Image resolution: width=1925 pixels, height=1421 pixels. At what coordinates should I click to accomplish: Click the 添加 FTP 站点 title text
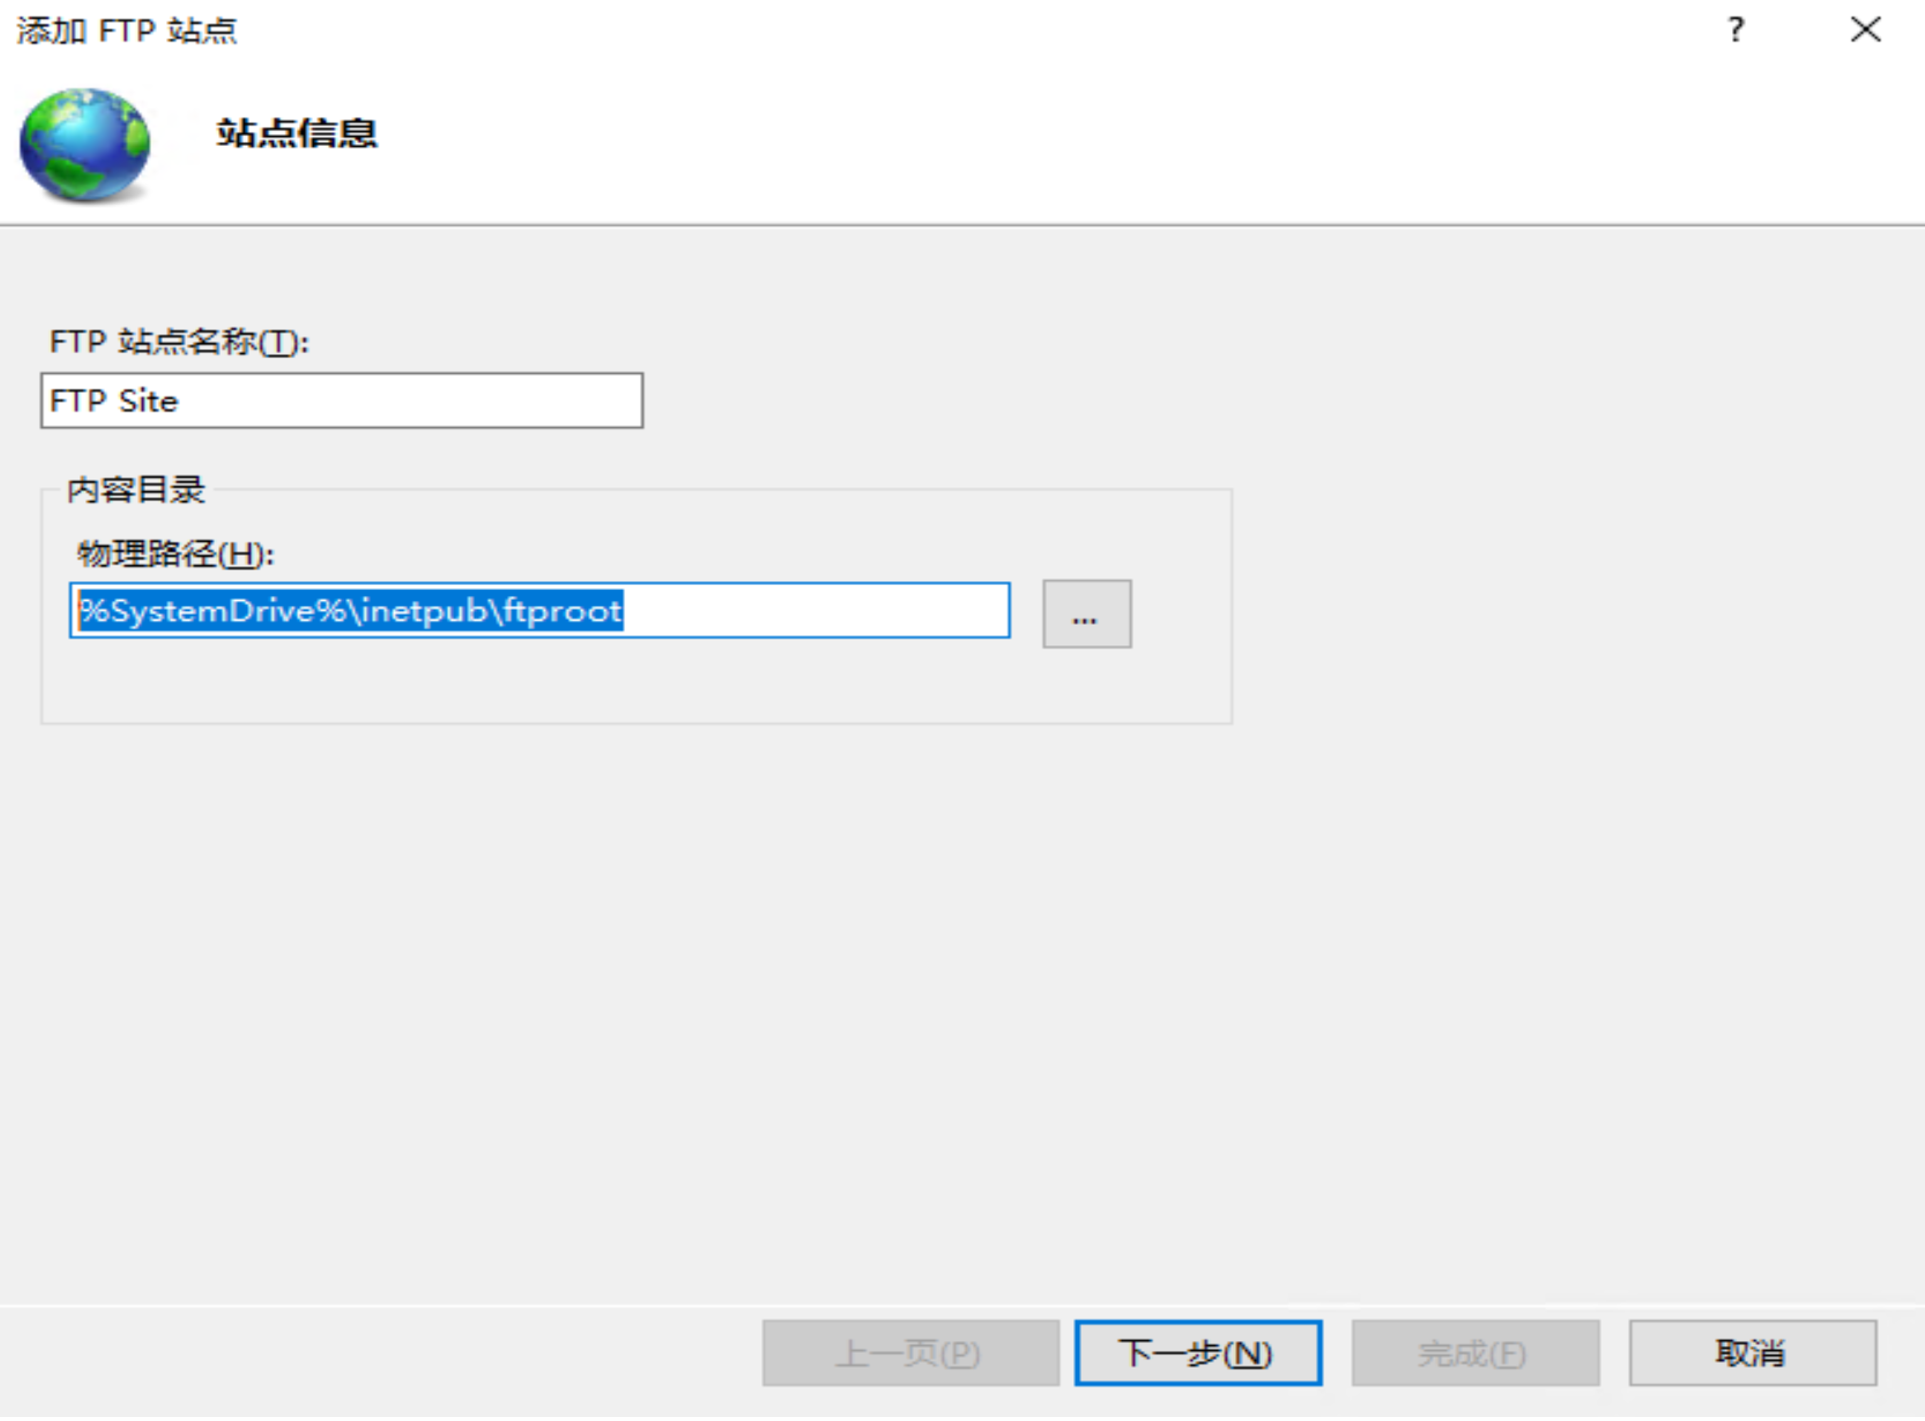click(x=126, y=31)
